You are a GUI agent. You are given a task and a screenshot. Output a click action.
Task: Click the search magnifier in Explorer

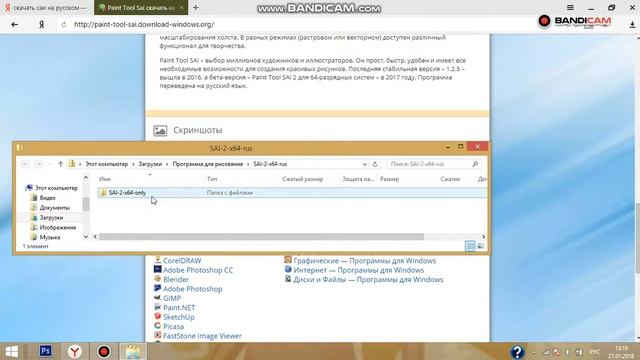[x=475, y=164]
